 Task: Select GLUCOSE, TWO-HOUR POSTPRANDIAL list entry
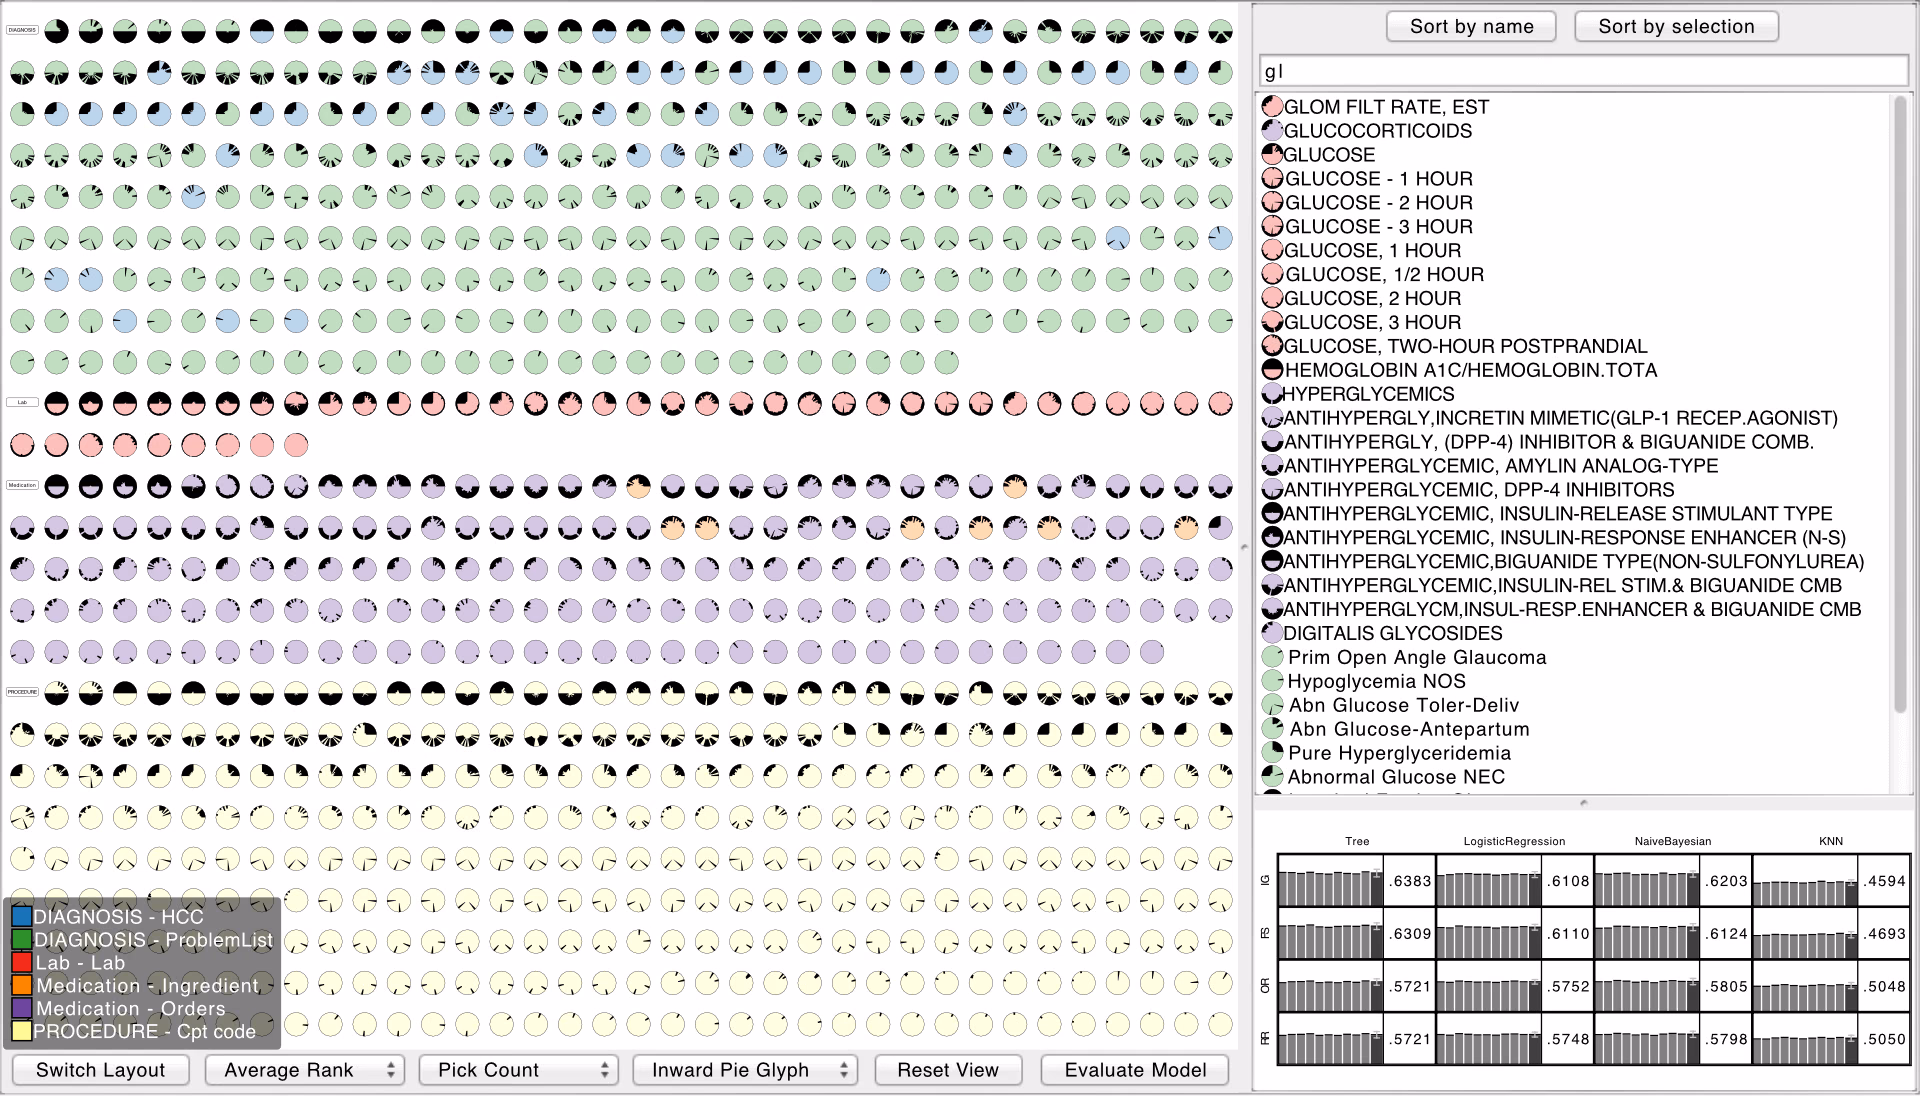1465,346
